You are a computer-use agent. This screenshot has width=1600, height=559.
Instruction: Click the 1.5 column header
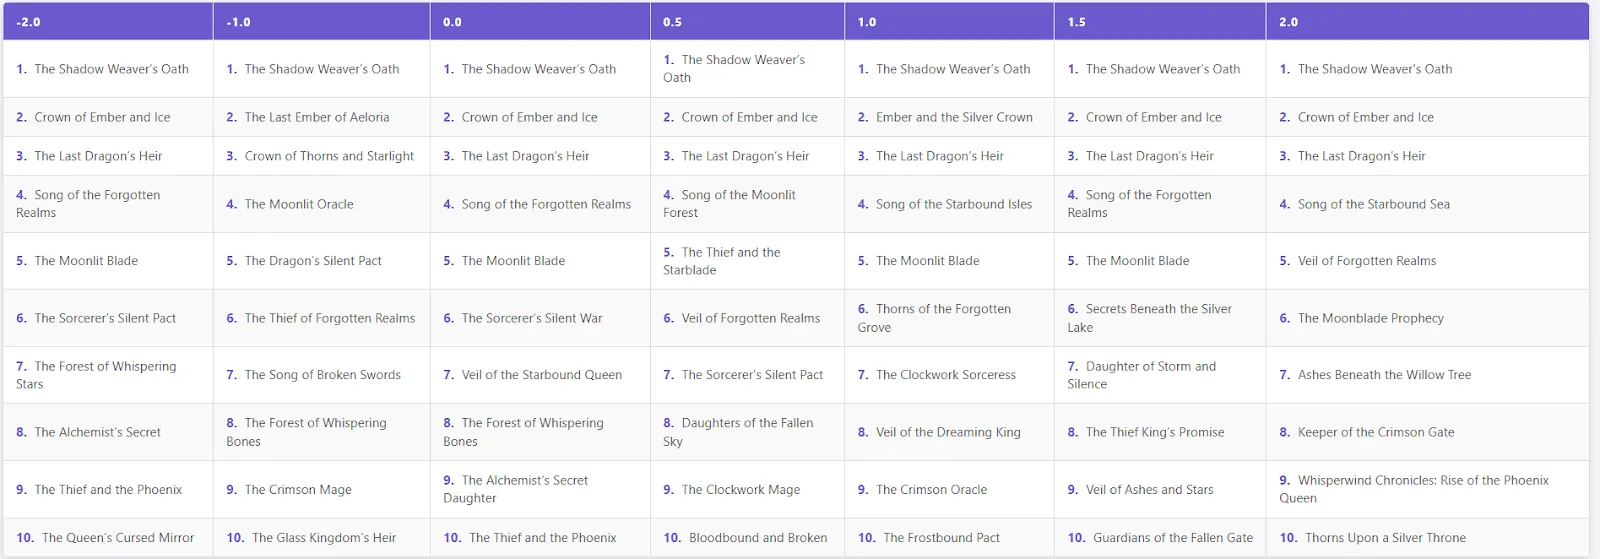pyautogui.click(x=1076, y=22)
